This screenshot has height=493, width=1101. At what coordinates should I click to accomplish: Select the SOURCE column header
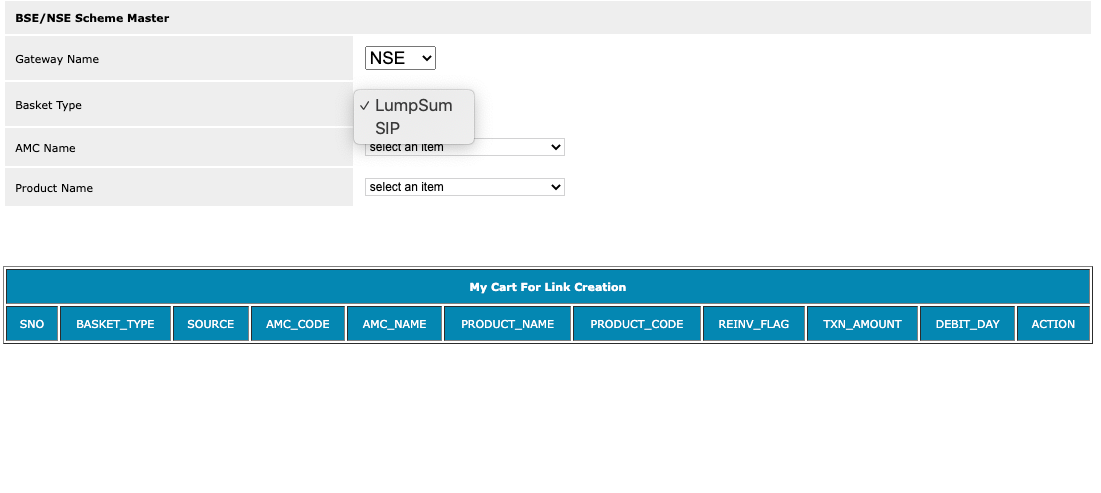click(x=211, y=324)
